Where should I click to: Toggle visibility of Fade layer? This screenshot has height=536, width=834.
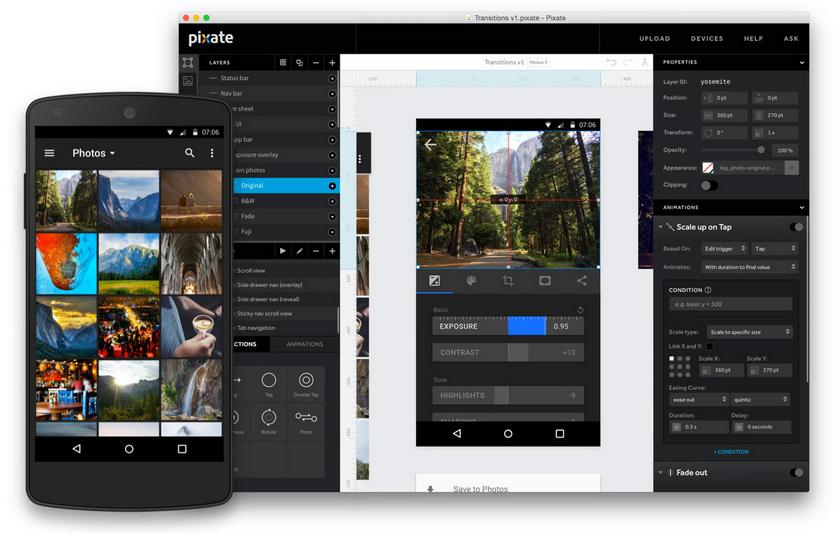[x=332, y=217]
